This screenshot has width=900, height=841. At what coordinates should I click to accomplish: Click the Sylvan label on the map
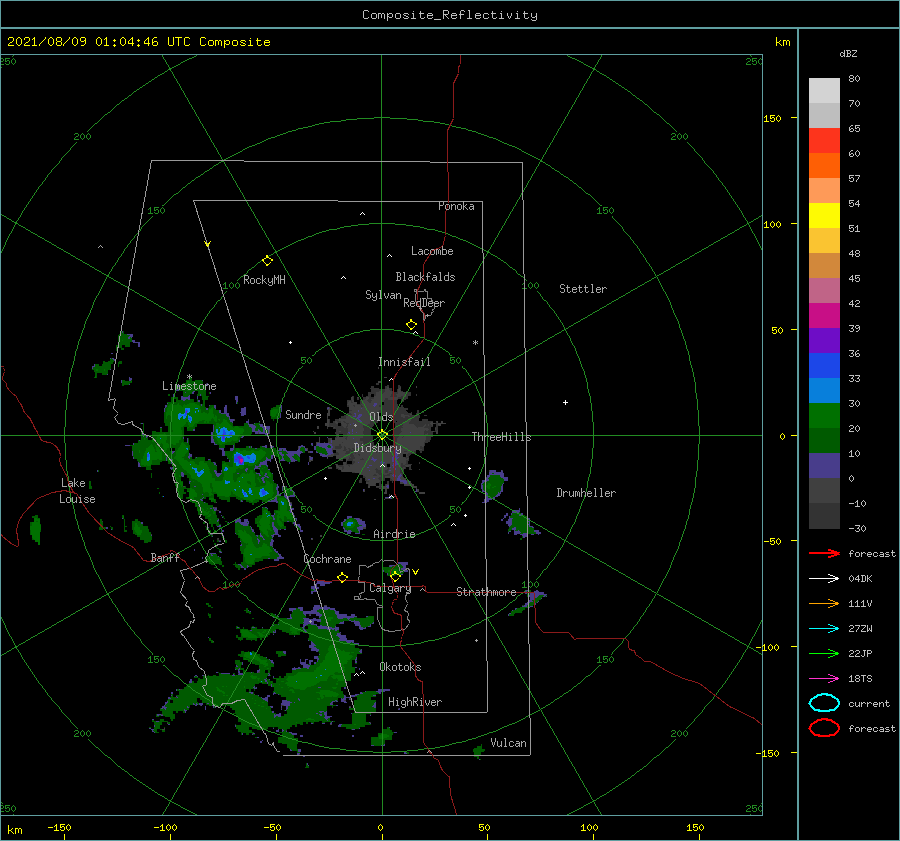[383, 295]
